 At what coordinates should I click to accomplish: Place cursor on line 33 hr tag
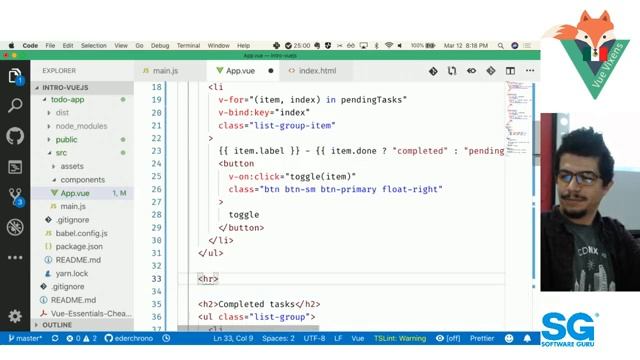pyautogui.click(x=208, y=279)
